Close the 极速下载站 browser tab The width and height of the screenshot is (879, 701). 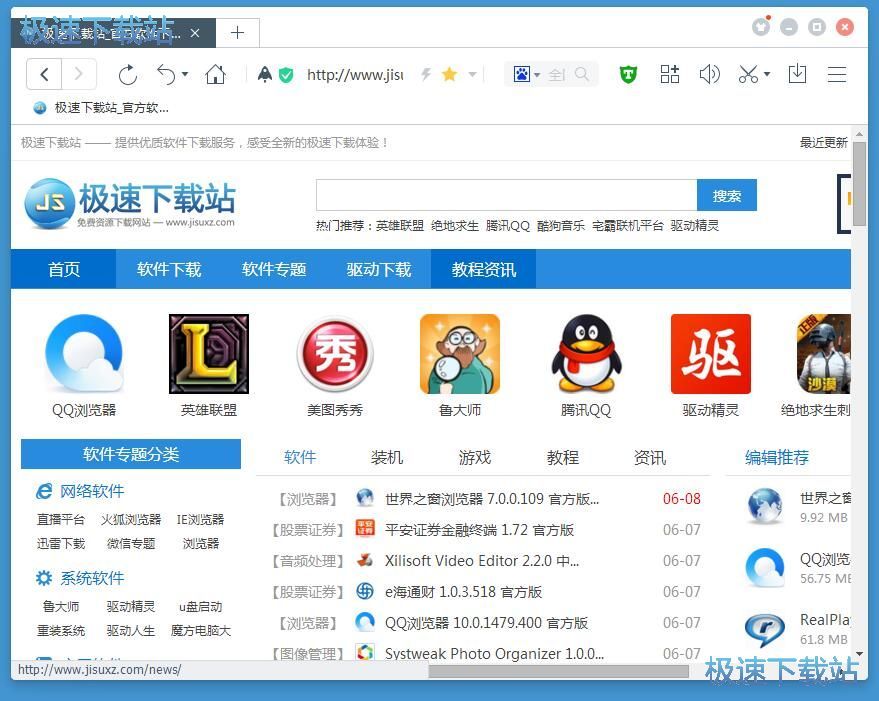195,33
